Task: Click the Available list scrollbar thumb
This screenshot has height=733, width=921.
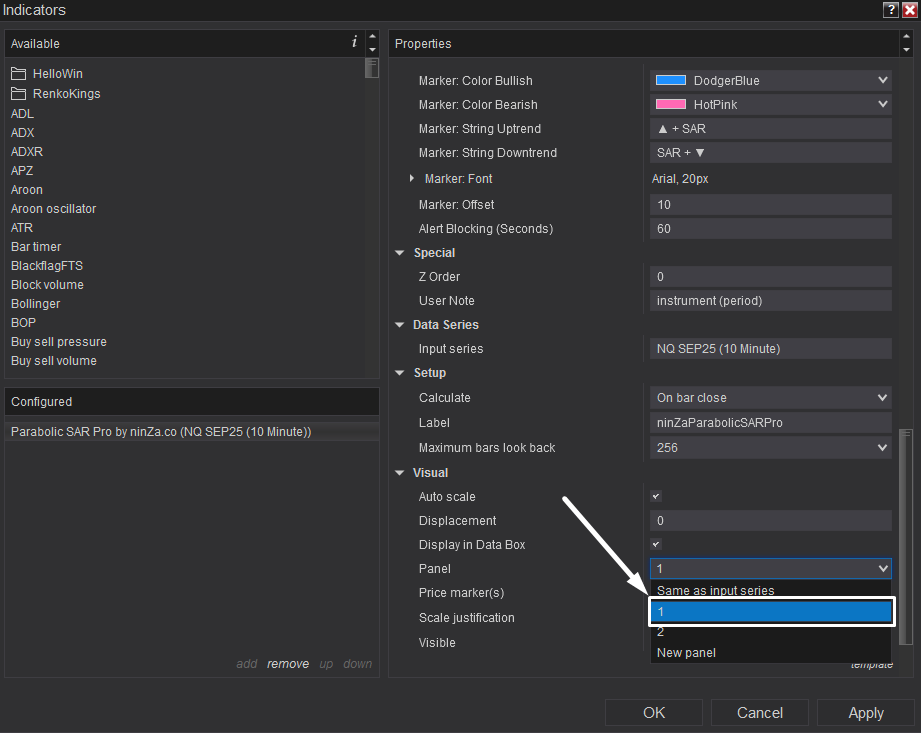Action: click(x=372, y=68)
